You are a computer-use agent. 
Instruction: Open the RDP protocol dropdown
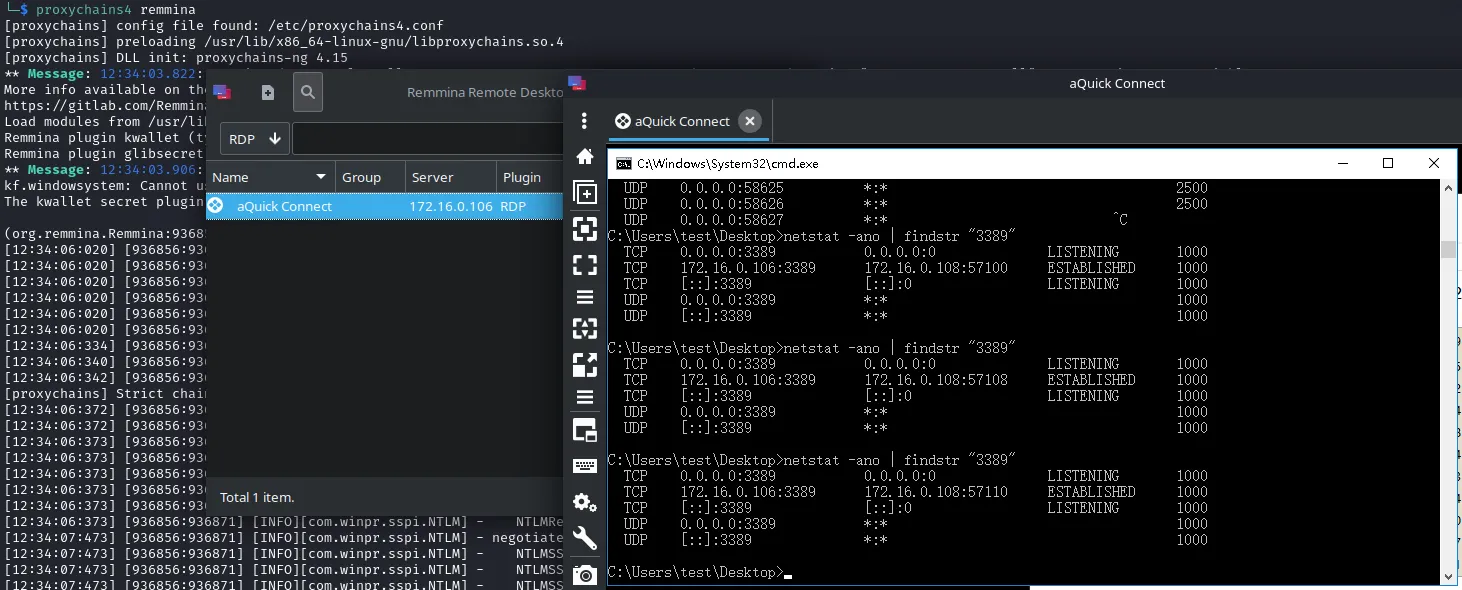coord(255,139)
